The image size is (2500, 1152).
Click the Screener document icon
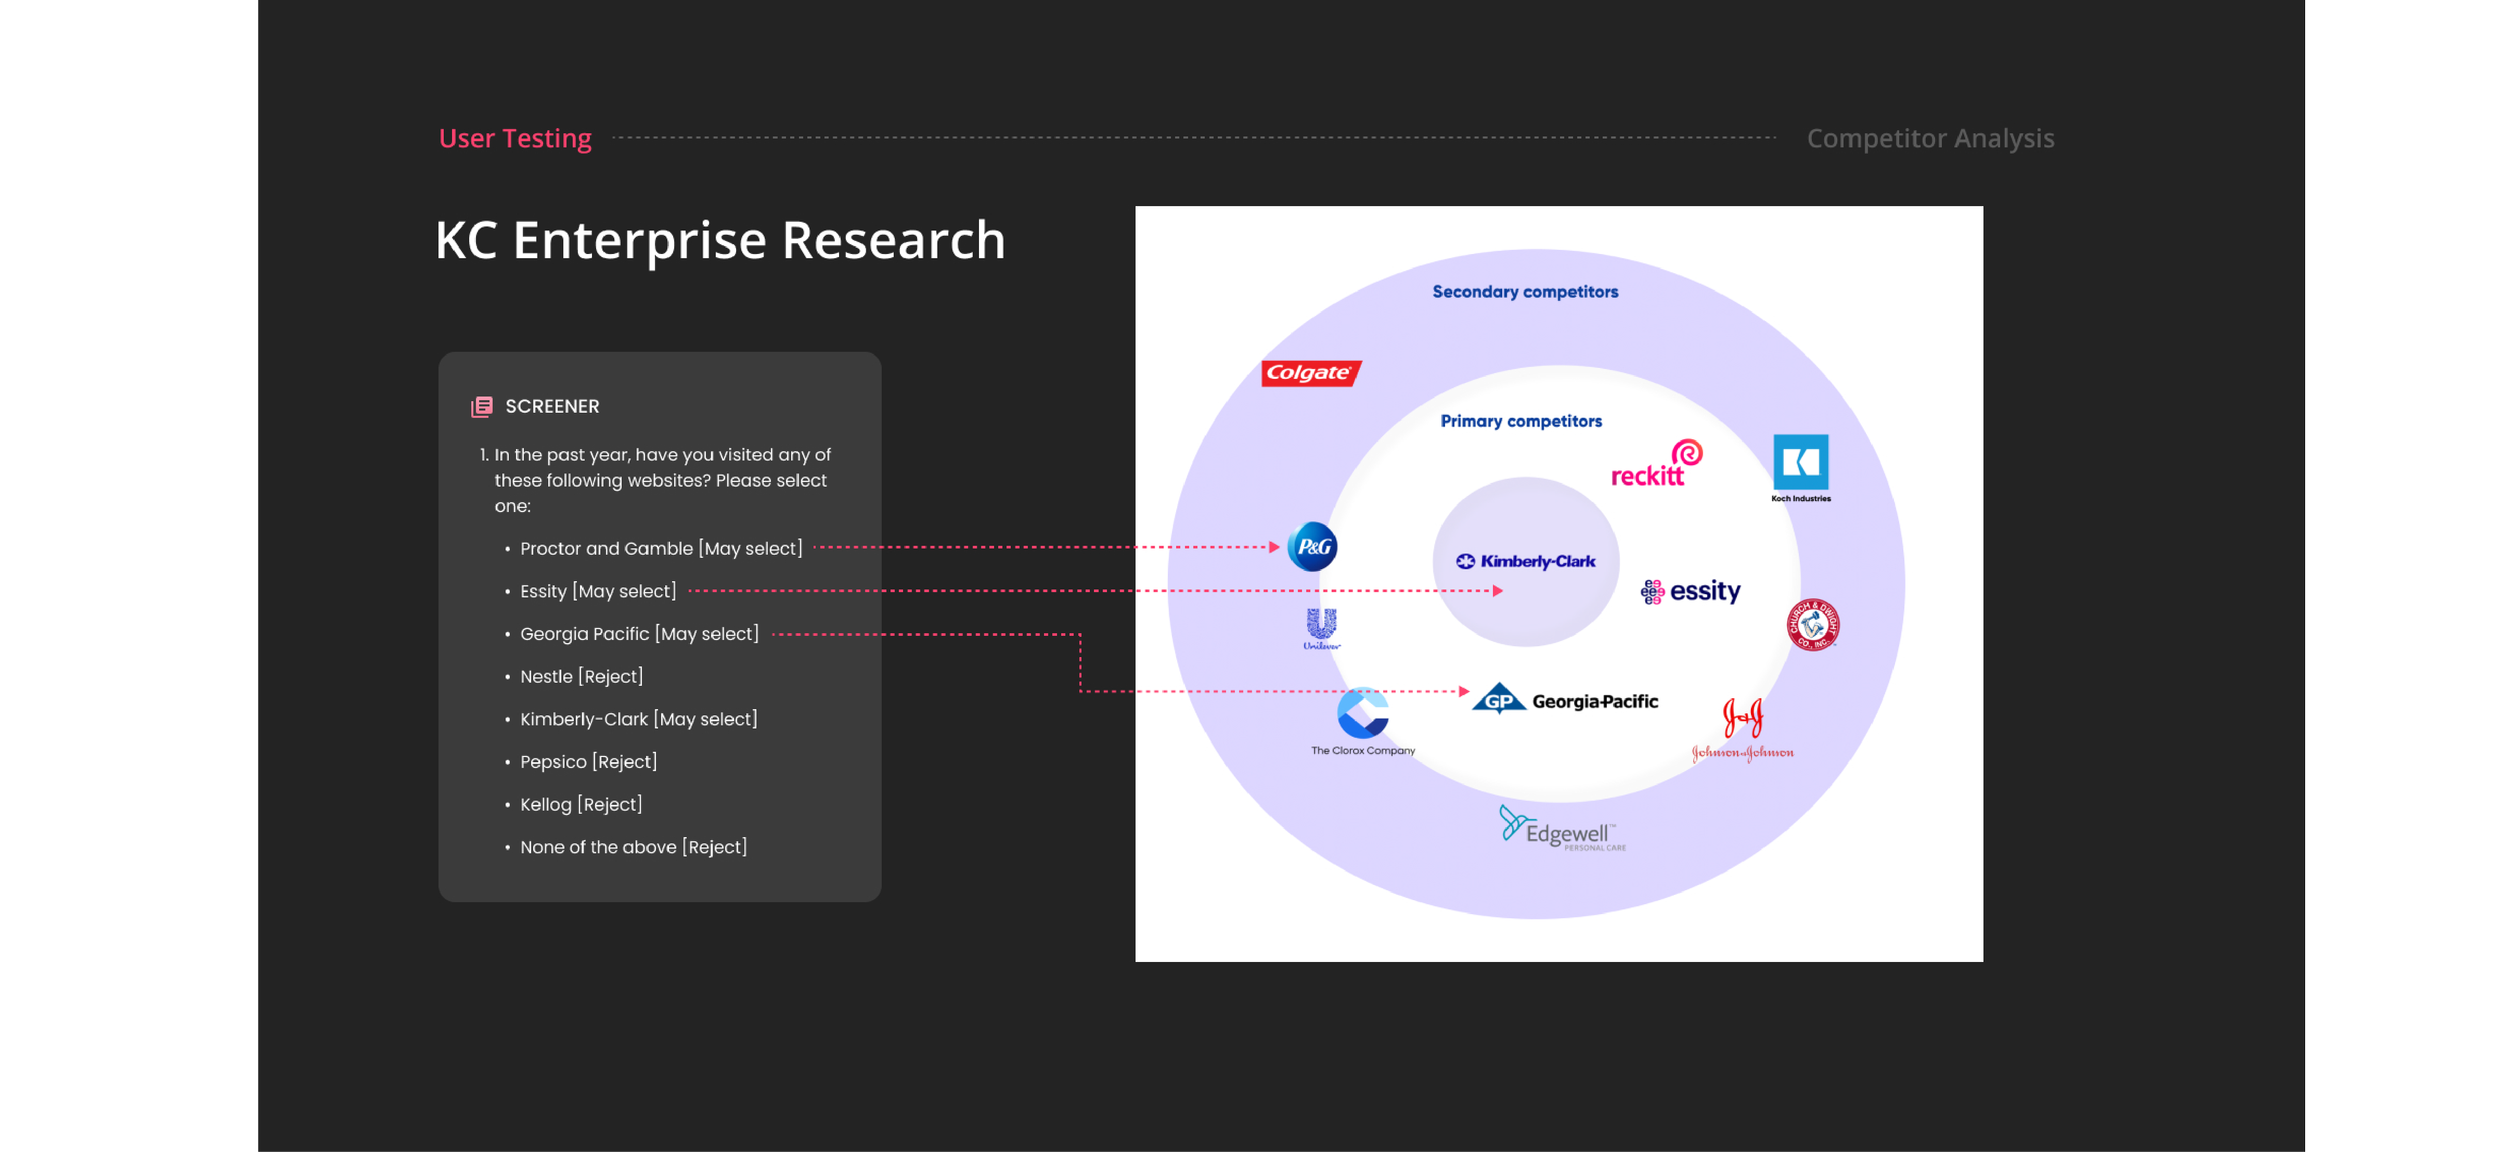(482, 406)
